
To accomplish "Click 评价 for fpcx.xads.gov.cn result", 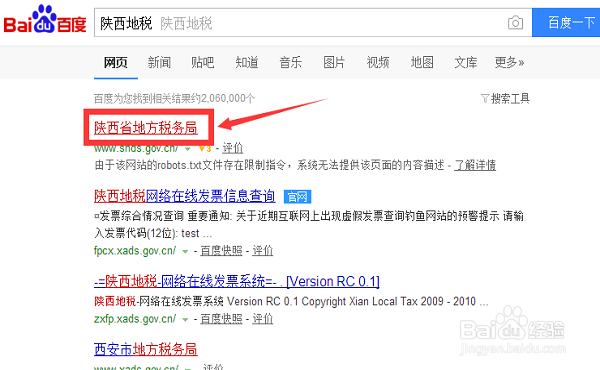I will pos(262,251).
